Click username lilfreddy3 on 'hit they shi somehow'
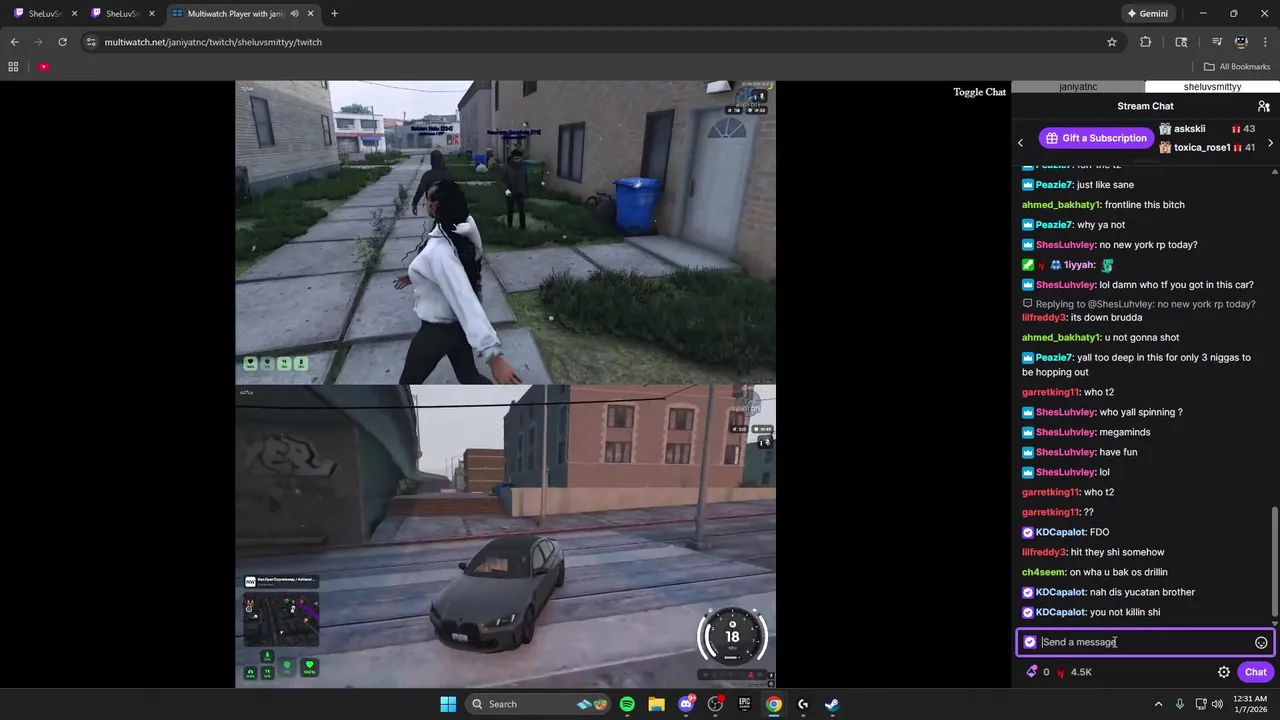The image size is (1280, 720). tap(1044, 552)
